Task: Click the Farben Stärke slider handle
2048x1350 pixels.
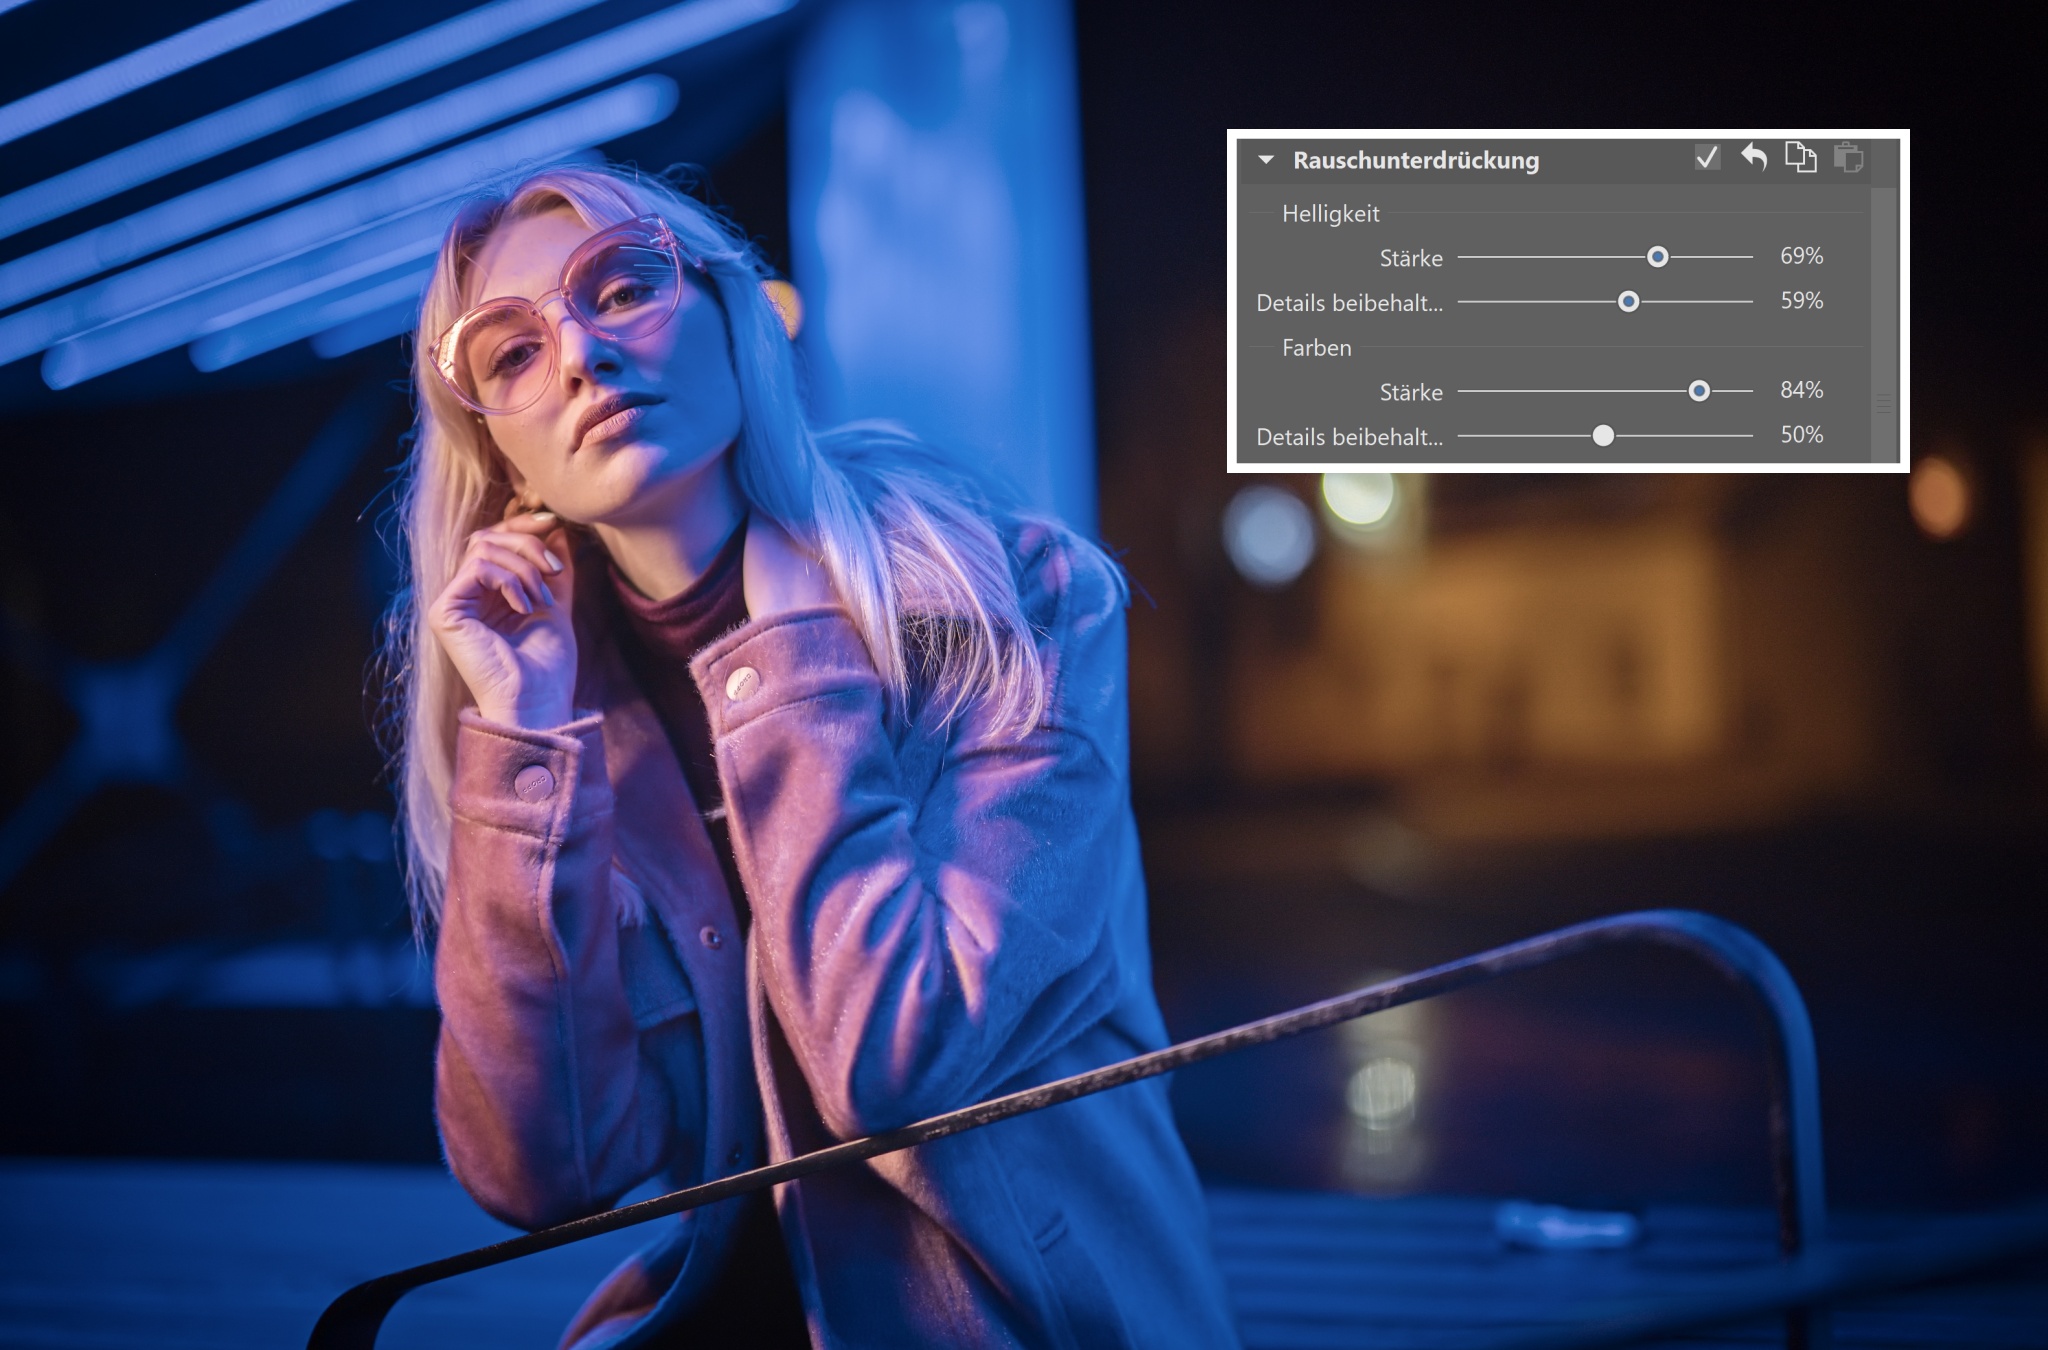Action: (x=1699, y=391)
